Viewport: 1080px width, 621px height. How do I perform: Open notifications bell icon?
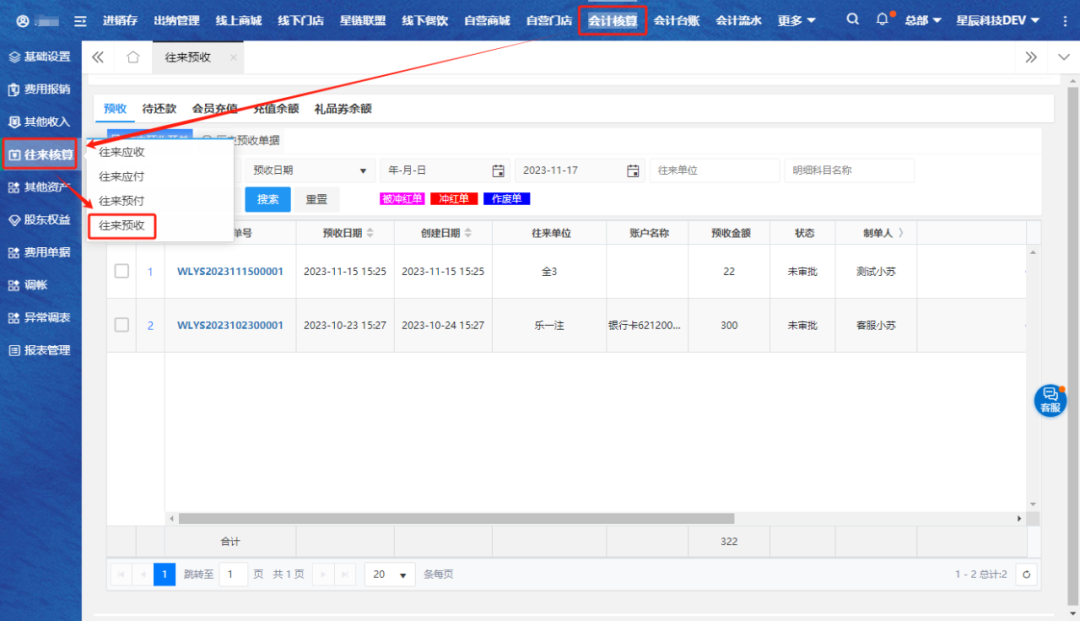point(882,20)
